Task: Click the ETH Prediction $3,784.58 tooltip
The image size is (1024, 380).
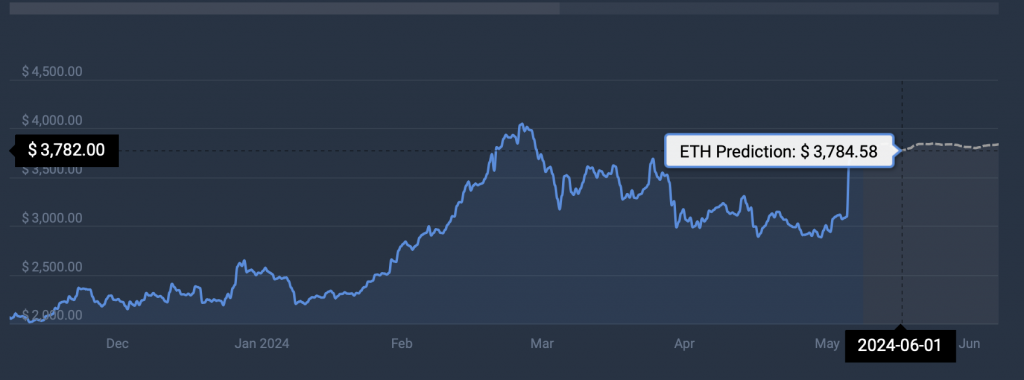Action: tap(778, 151)
